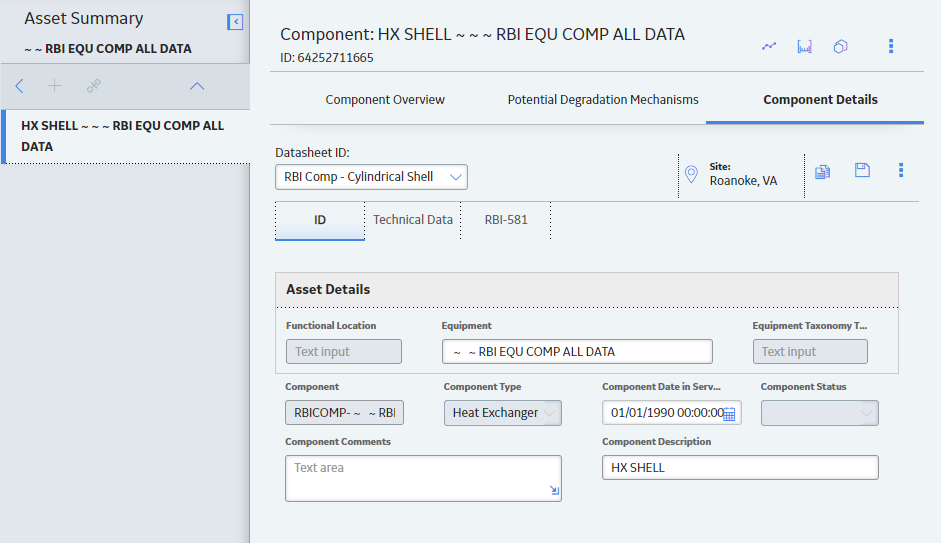Open the Datasheet ID dropdown
This screenshot has width=941, height=543.
coord(371,177)
